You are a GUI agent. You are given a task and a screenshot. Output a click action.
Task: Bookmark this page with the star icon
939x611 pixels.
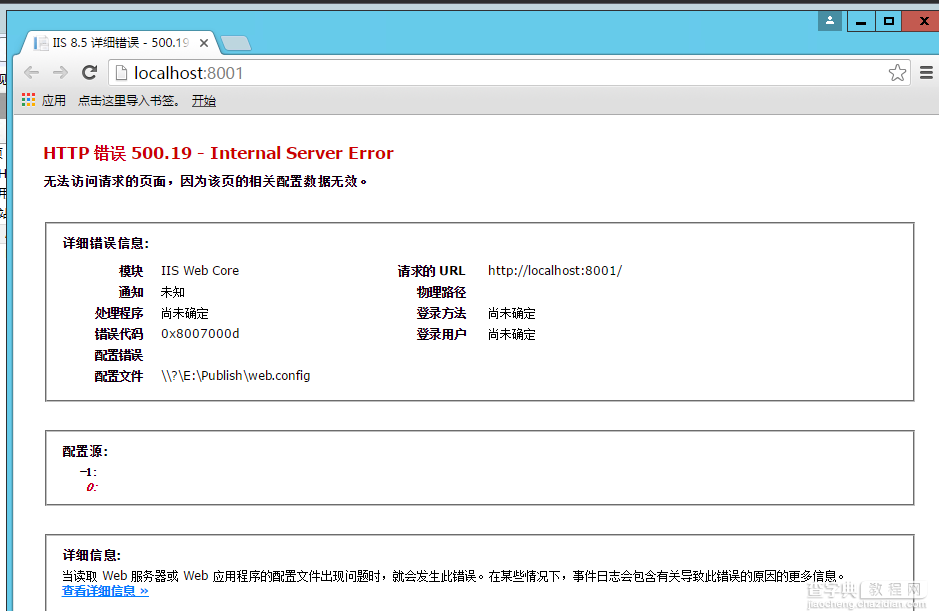(x=897, y=73)
